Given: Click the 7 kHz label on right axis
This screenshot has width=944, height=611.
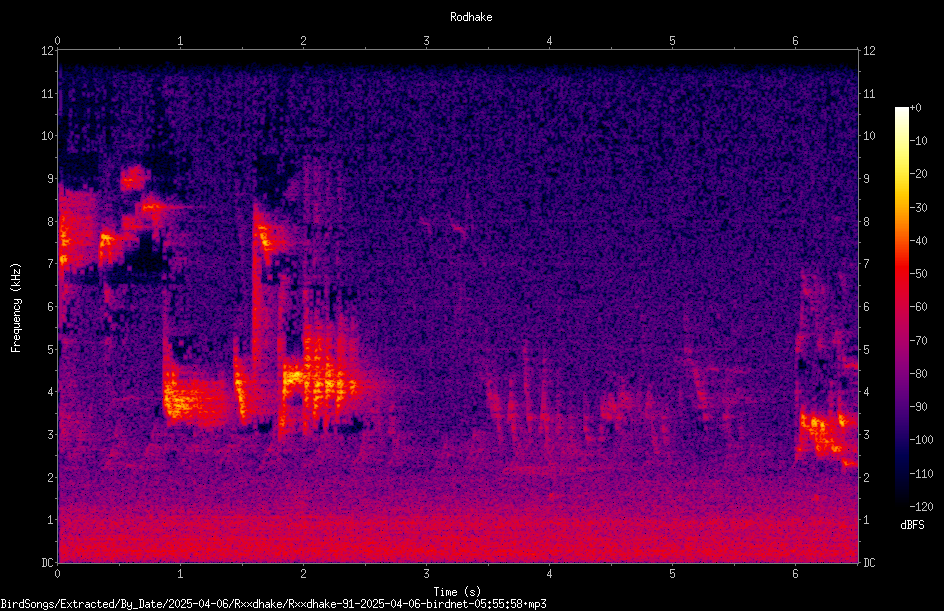Looking at the screenshot, I should [866, 264].
